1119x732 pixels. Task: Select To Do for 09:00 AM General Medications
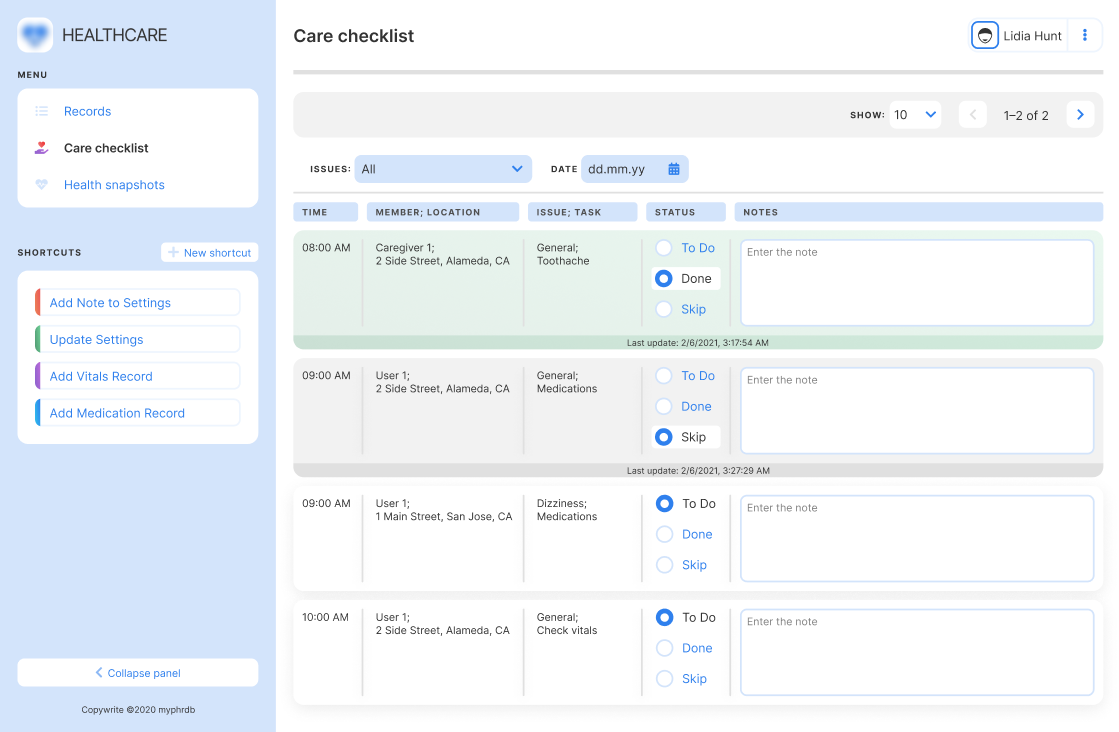664,376
